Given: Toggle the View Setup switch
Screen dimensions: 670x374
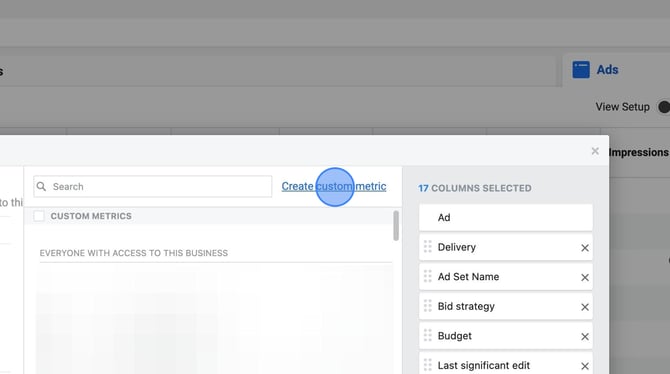Looking at the screenshot, I should click(663, 107).
